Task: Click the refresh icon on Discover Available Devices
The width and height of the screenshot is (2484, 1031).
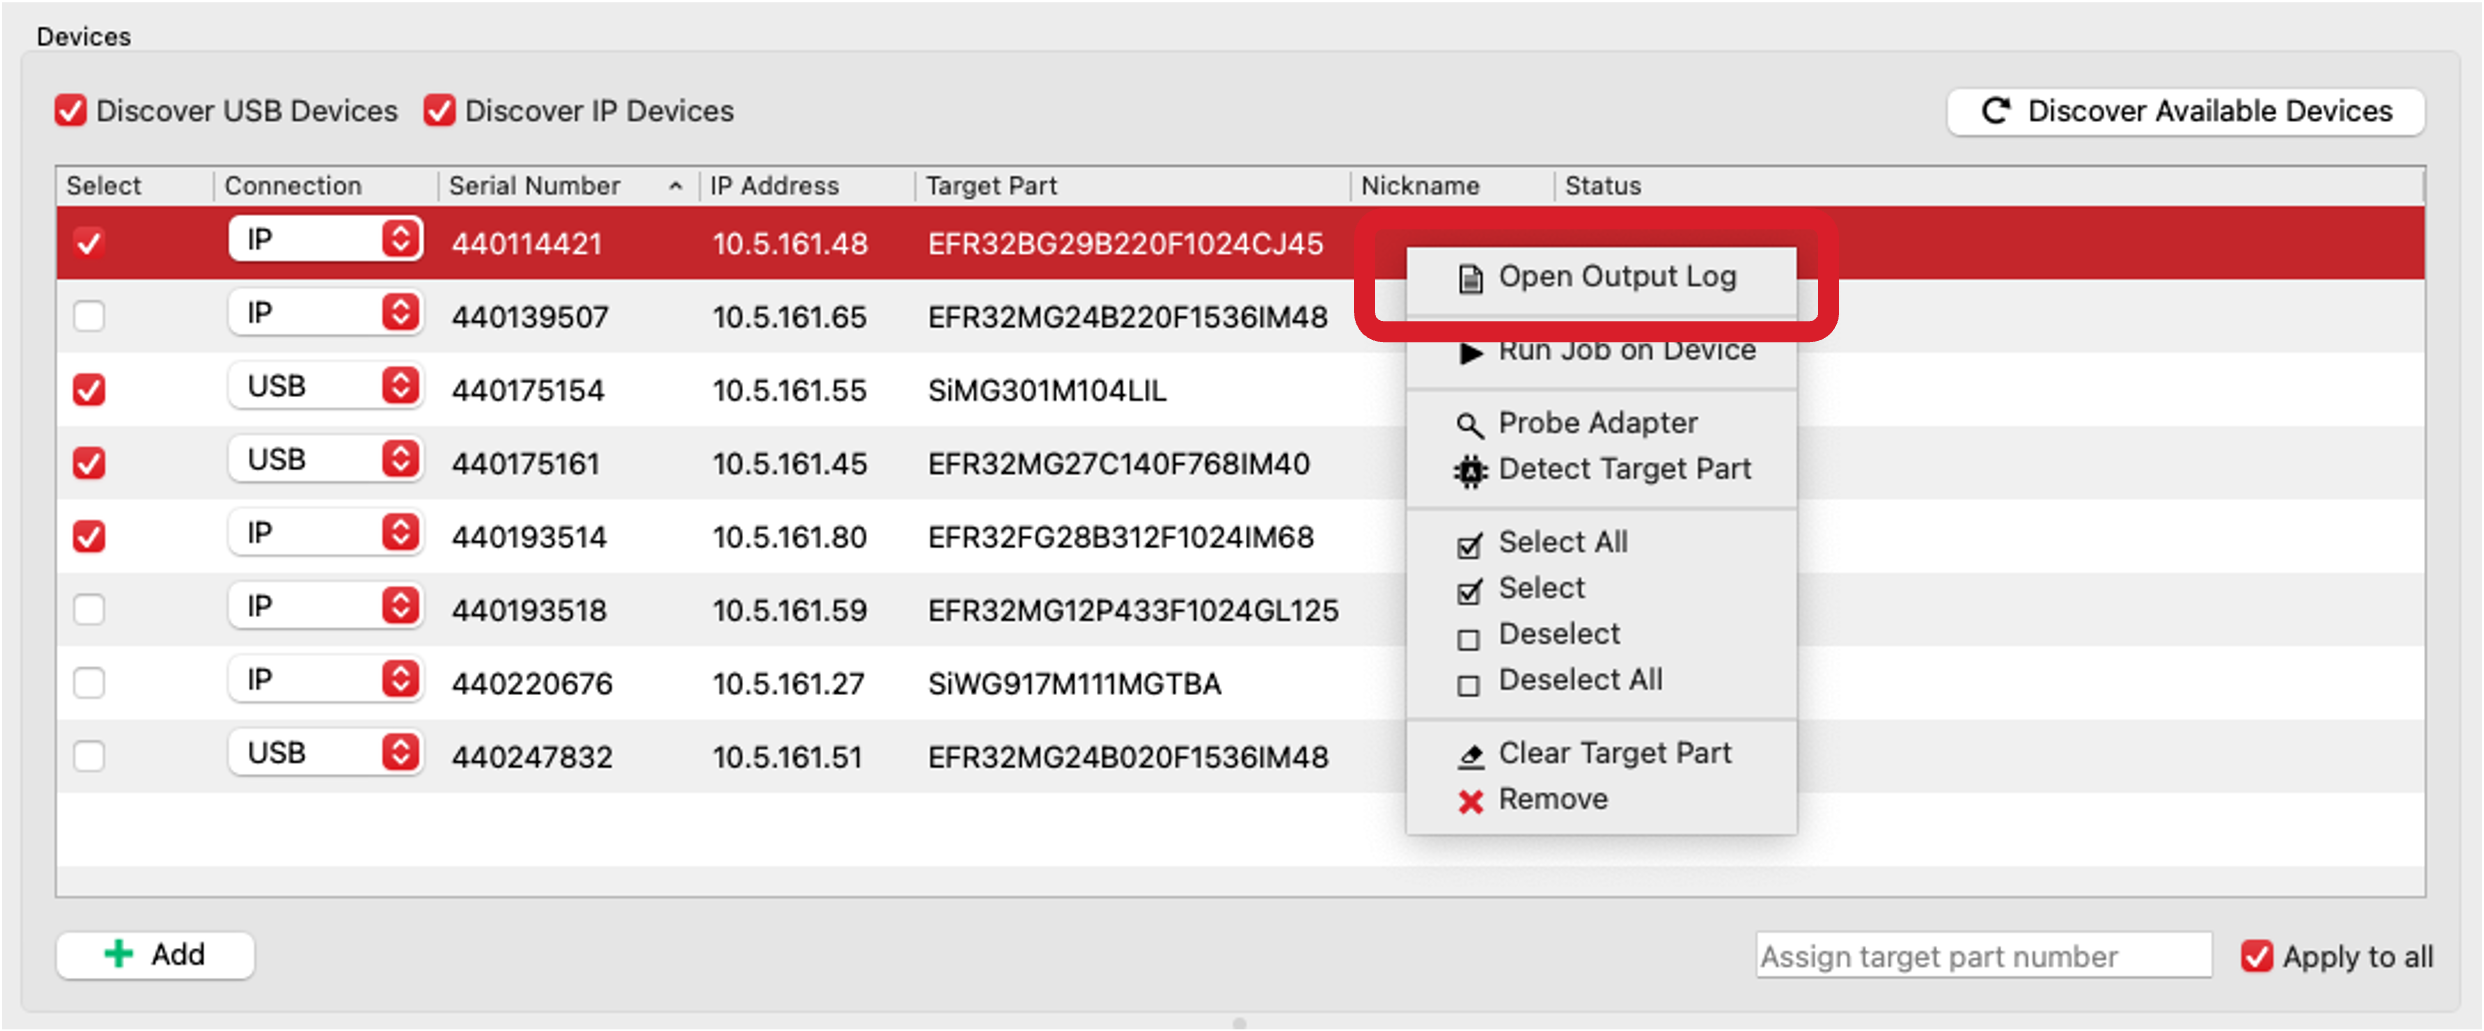Action: (x=1996, y=111)
